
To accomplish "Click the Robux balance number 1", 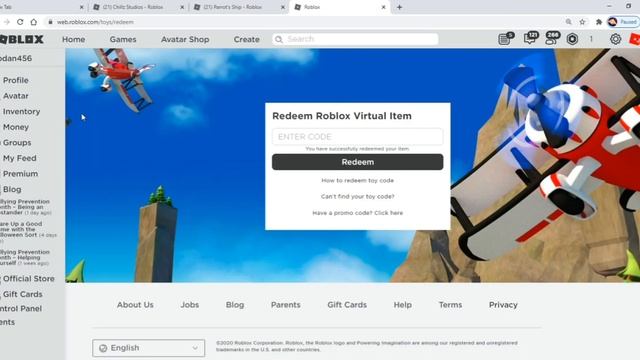I will [x=591, y=39].
